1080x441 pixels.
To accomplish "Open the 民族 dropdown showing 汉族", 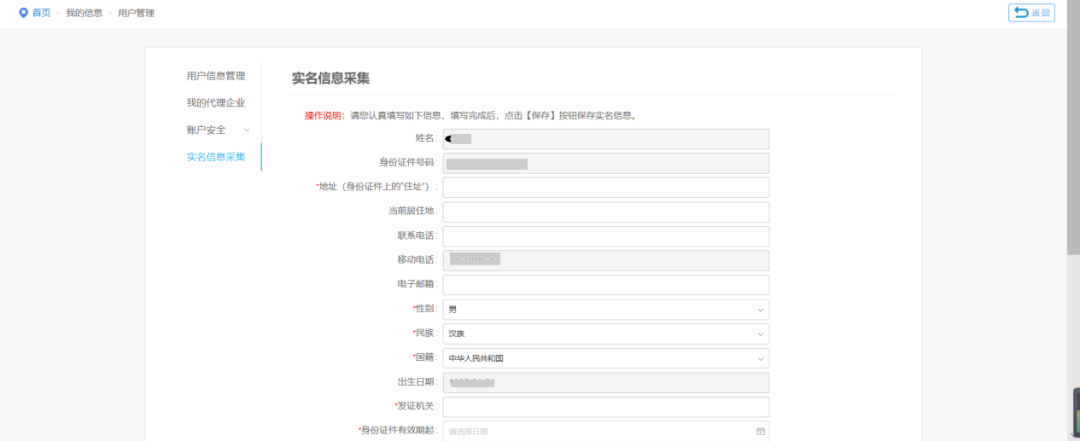I will click(606, 334).
